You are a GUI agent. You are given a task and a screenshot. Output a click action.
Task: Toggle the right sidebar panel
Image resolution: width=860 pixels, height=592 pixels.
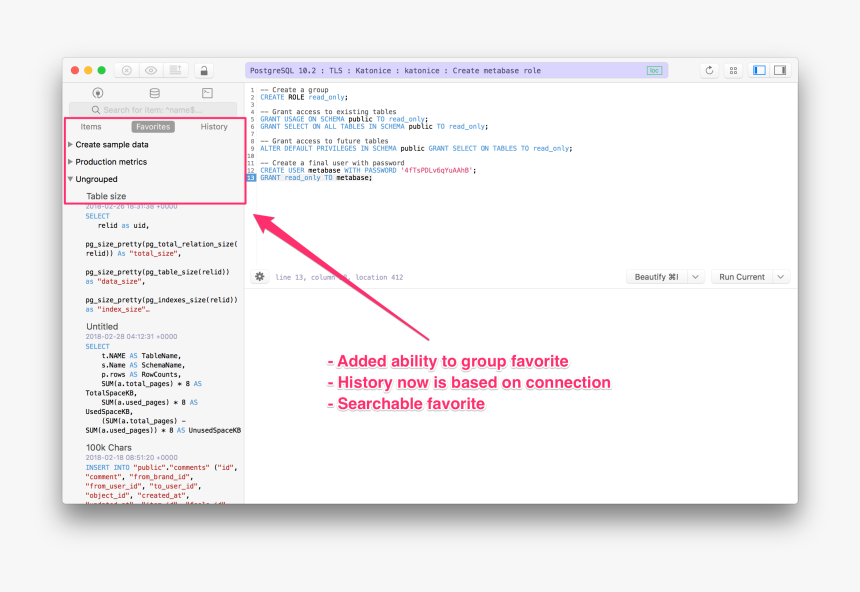[780, 71]
